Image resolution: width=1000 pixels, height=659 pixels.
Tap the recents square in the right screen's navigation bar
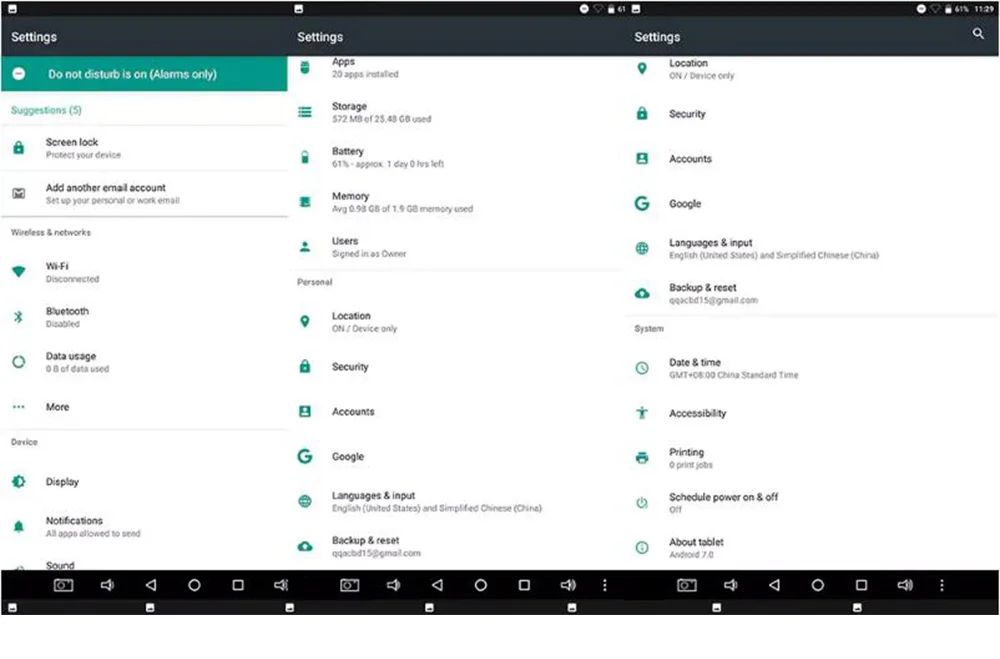pos(862,585)
